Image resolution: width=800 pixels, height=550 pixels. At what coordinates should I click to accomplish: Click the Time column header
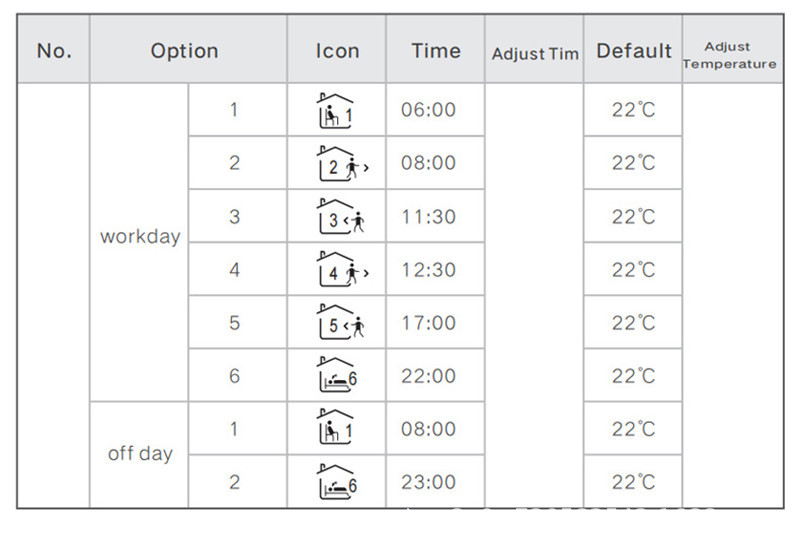(436, 51)
